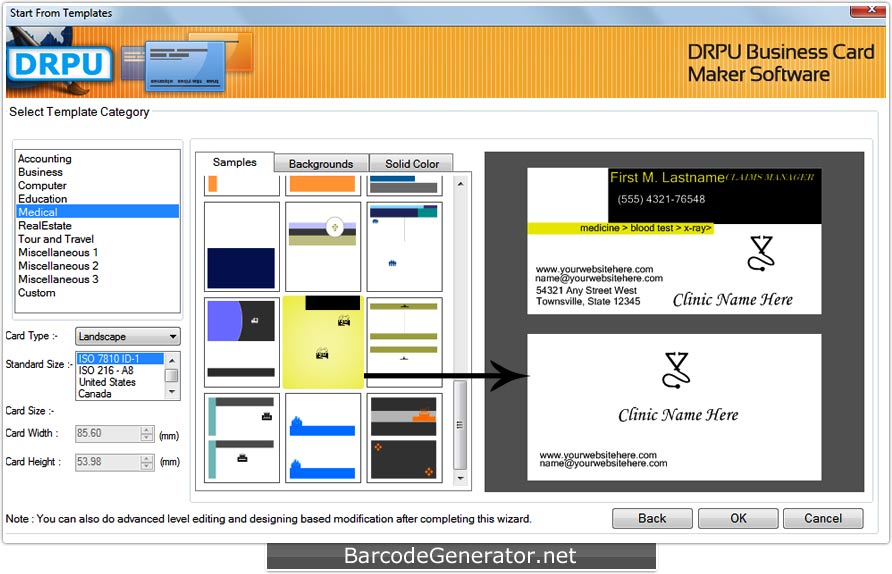Click the Card Width input field
This screenshot has height=574, width=892.
(x=108, y=433)
